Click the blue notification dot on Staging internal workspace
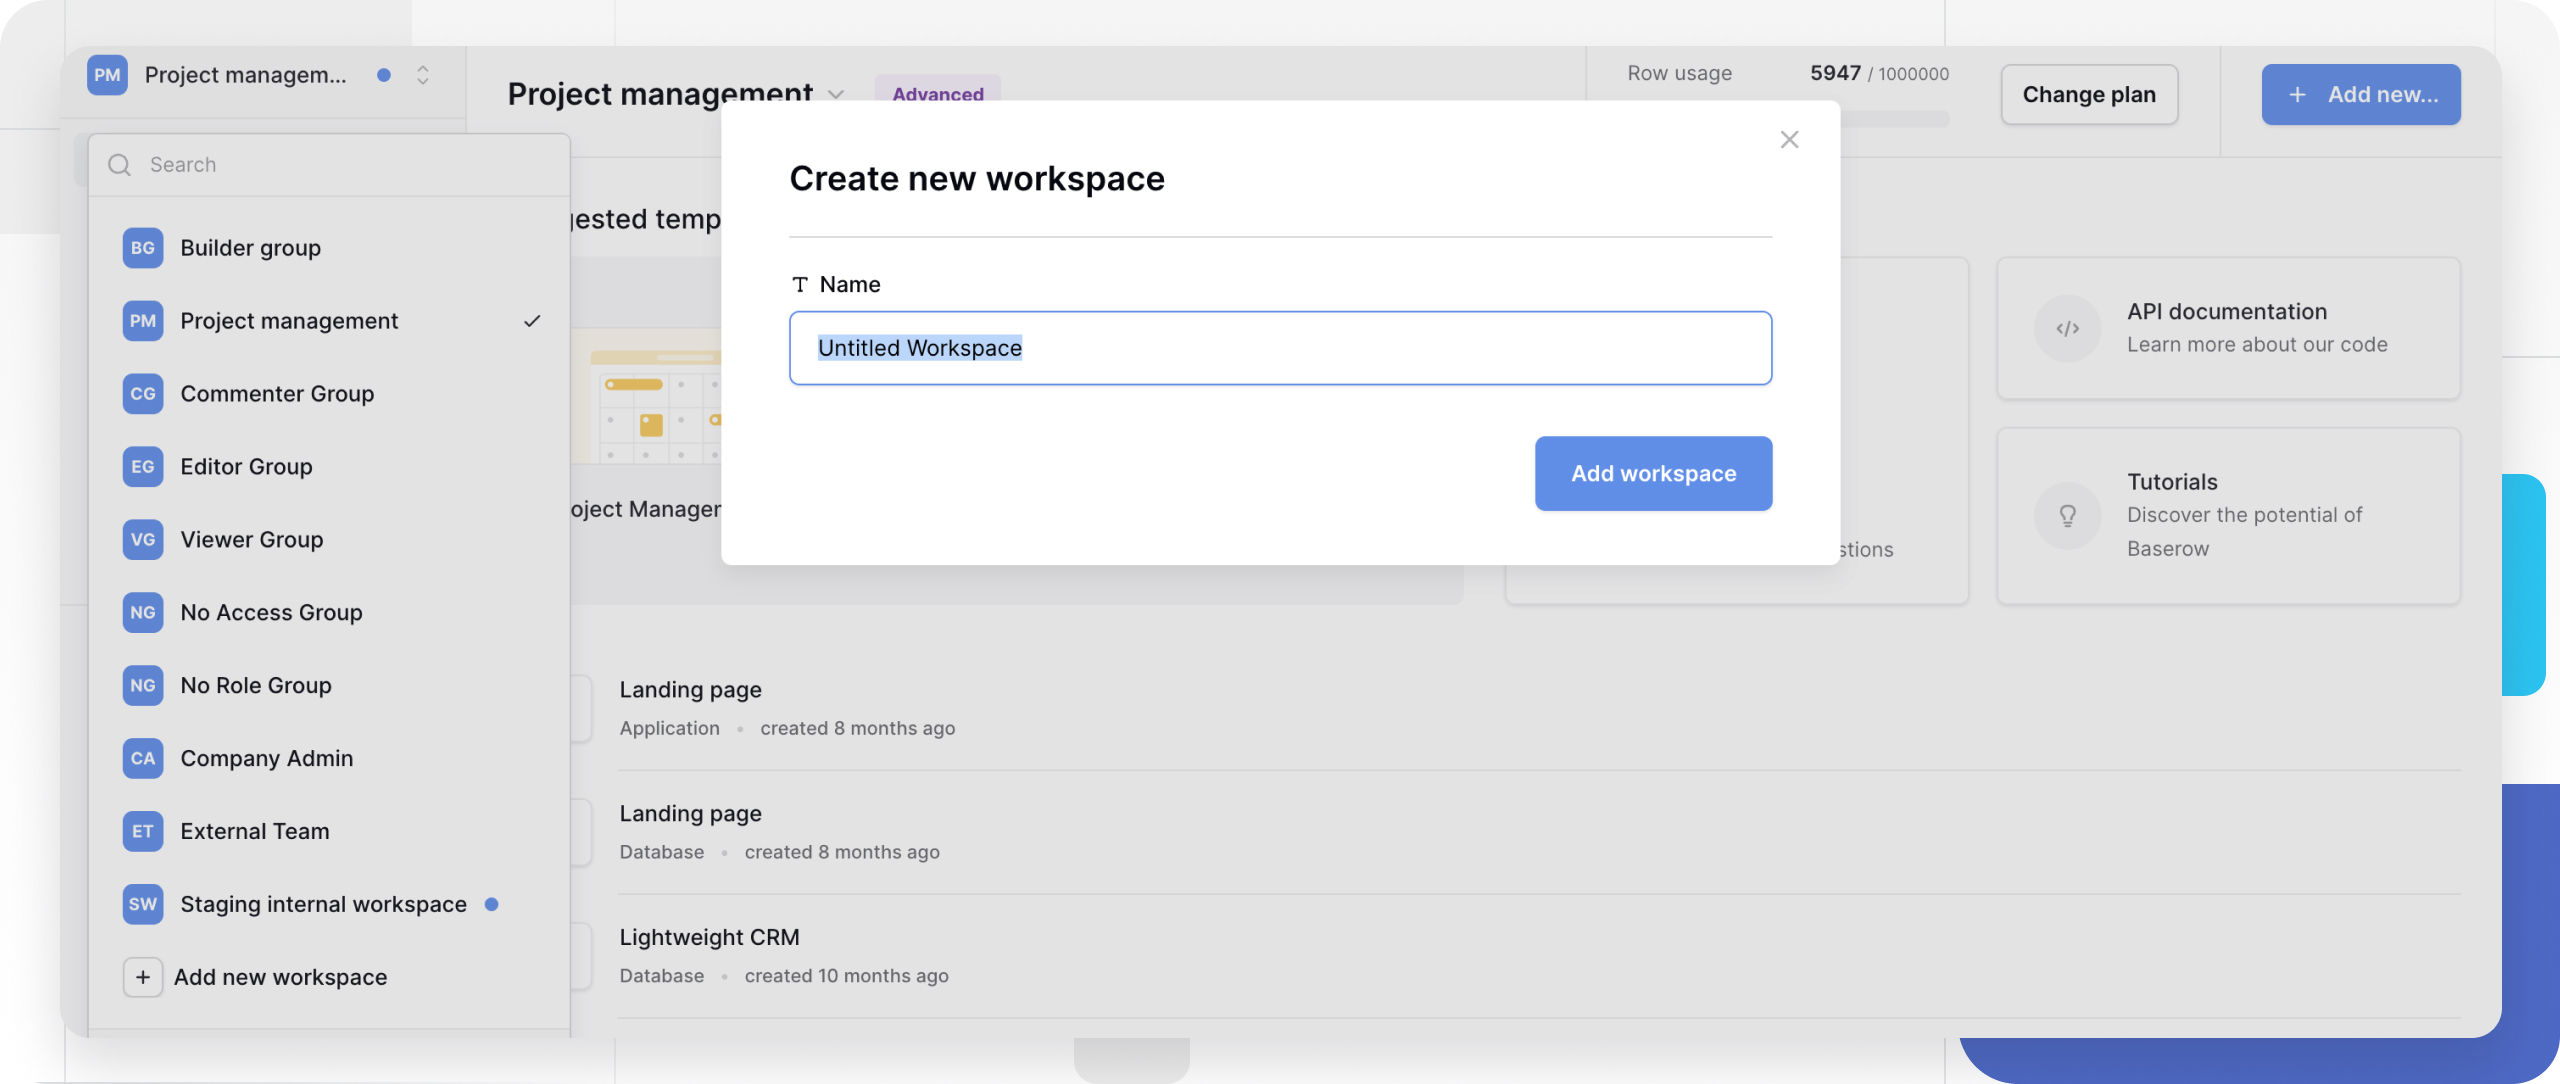Screen dimensions: 2560x1084 [x=491, y=903]
